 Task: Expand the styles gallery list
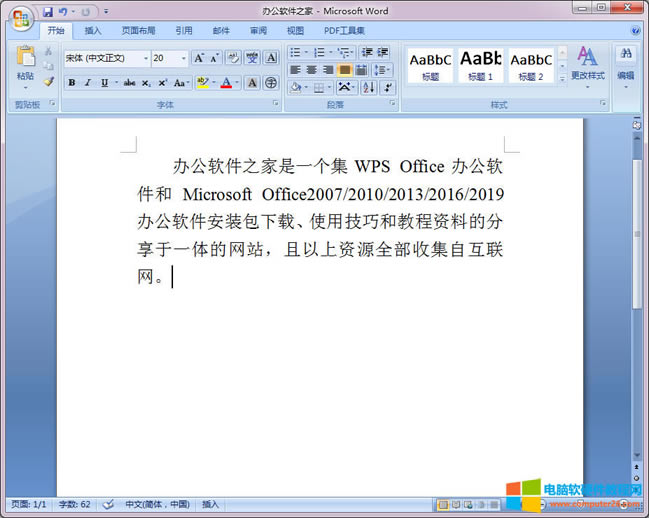[562, 78]
